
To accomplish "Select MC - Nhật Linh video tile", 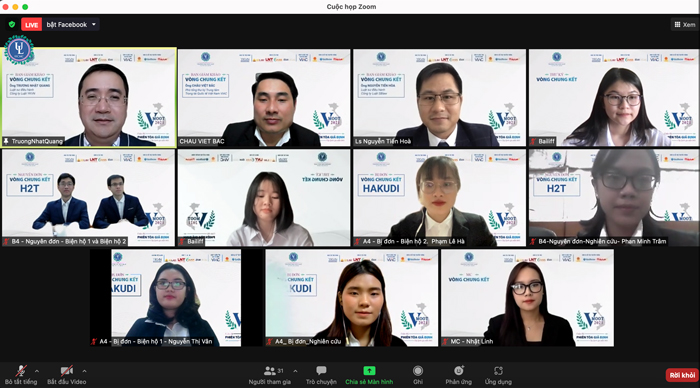I will (x=527, y=298).
